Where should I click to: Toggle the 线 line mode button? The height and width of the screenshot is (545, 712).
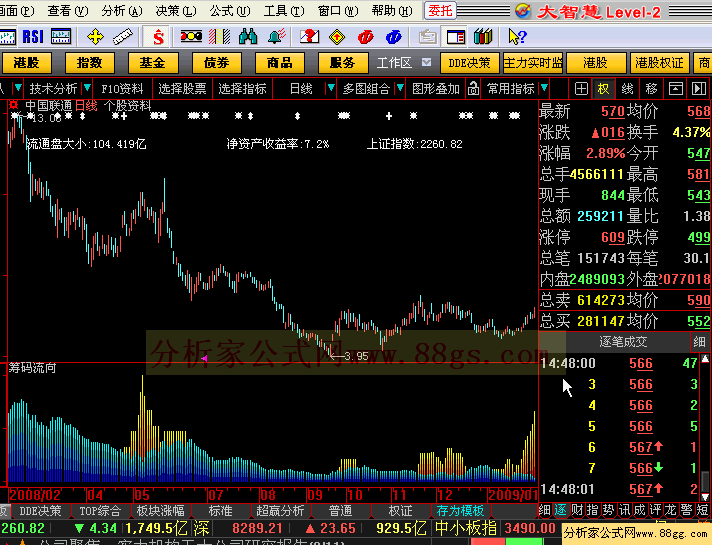click(x=627, y=89)
